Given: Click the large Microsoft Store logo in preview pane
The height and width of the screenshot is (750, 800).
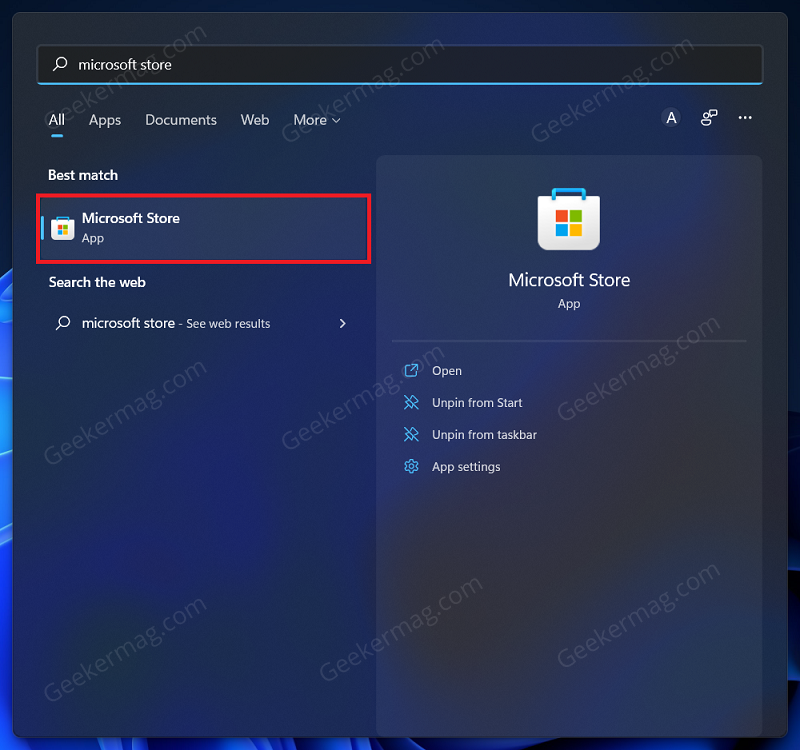Looking at the screenshot, I should pos(568,219).
